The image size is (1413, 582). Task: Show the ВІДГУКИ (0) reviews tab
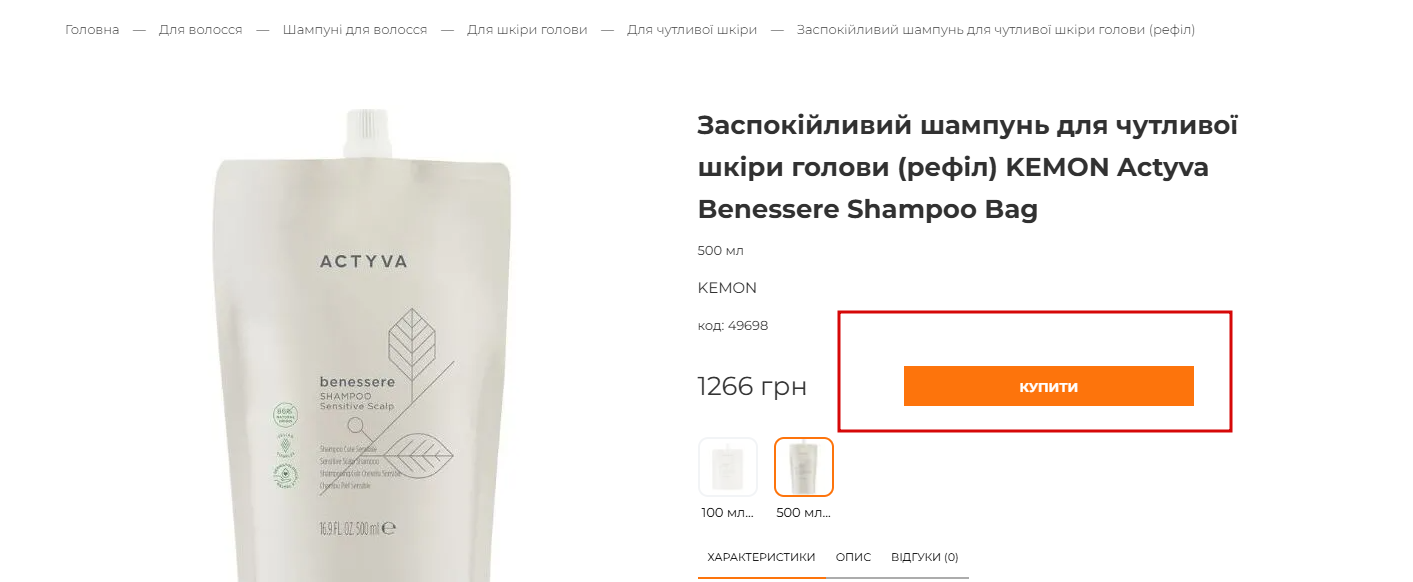coord(925,557)
